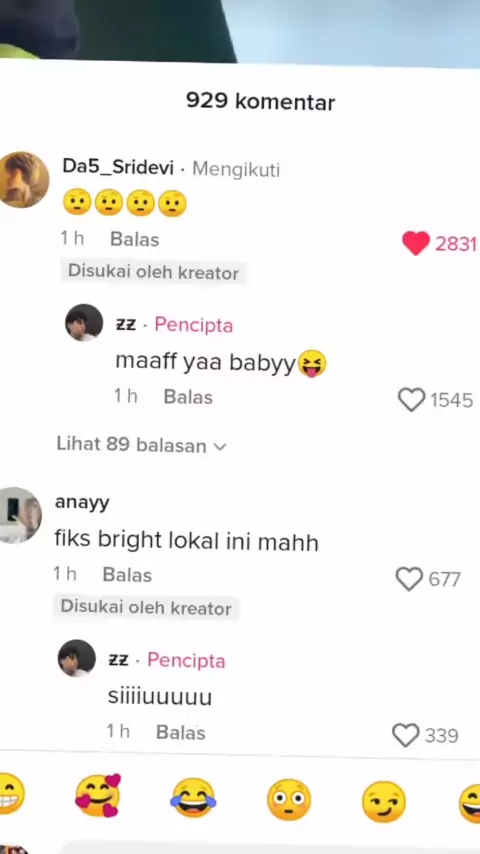Open zz creator avatar in first reply
This screenshot has width=480, height=854.
click(84, 322)
